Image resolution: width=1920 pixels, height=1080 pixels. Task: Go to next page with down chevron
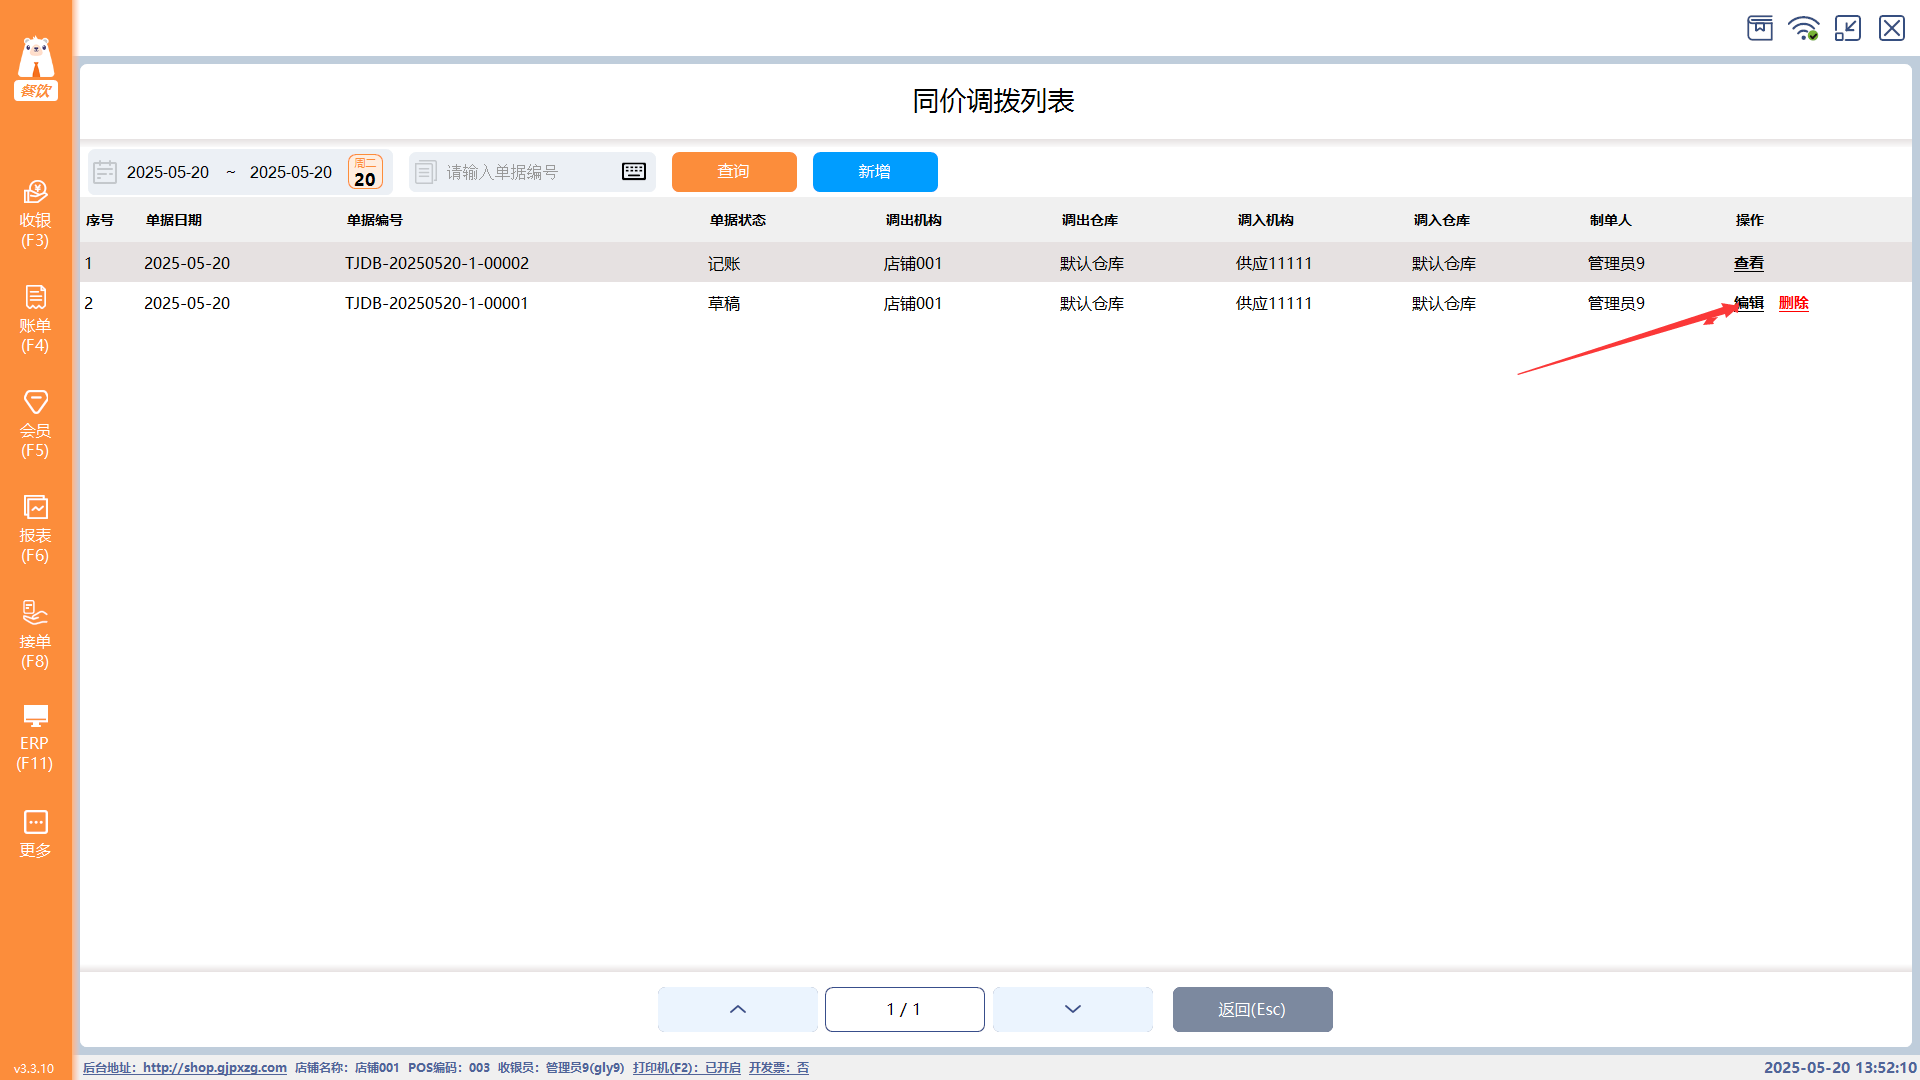tap(1073, 1009)
